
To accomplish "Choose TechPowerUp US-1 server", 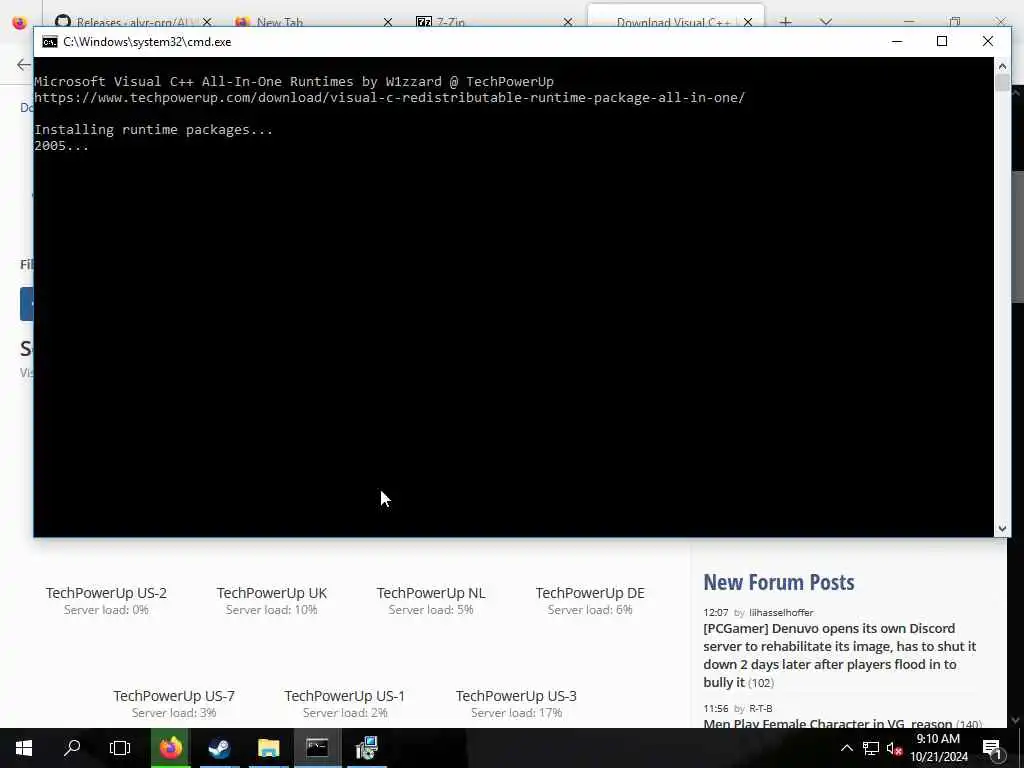I will pyautogui.click(x=345, y=696).
